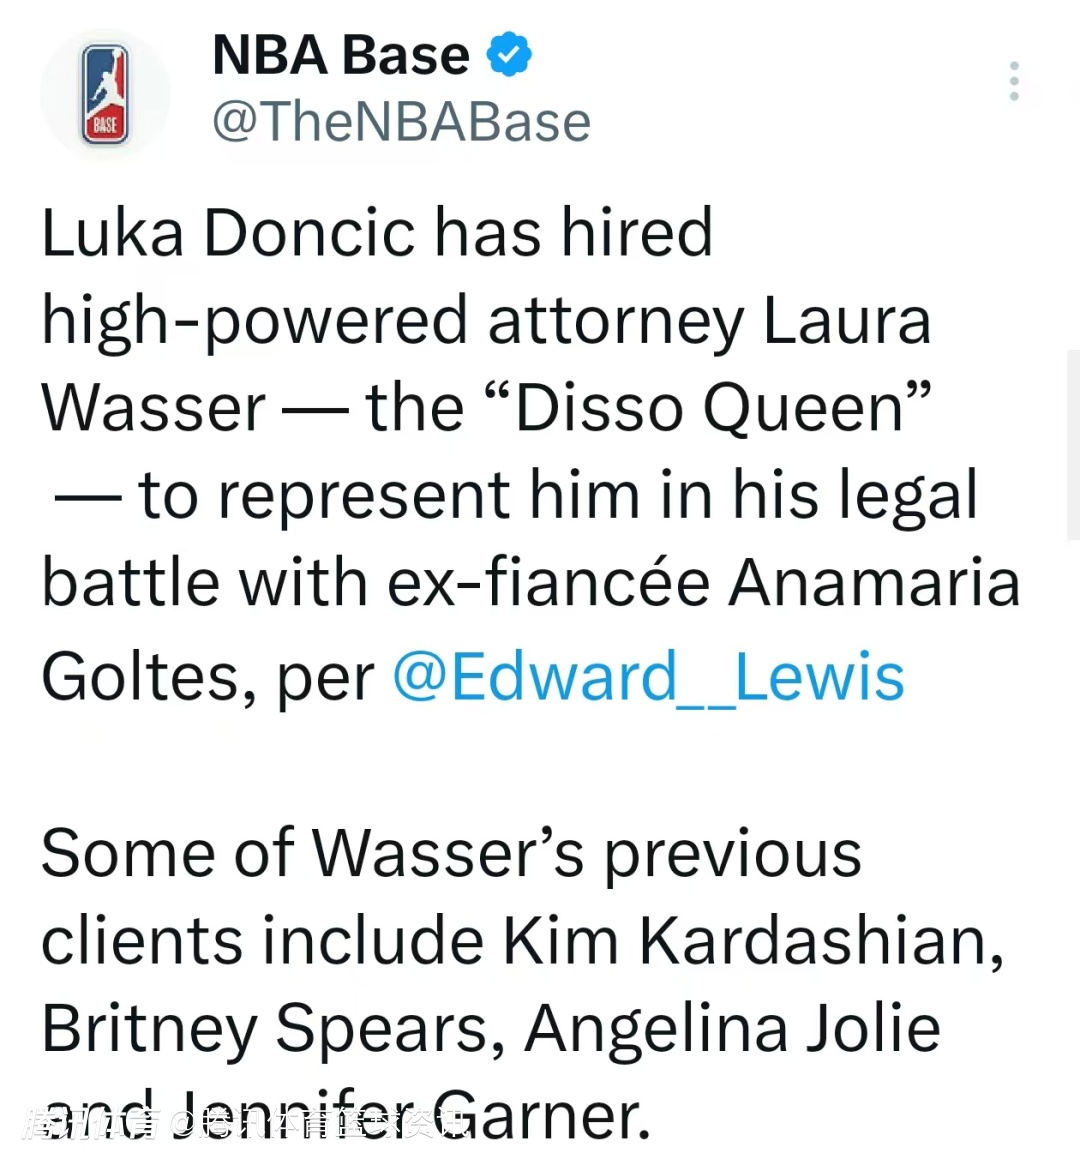Click the quoted nickname Disso Queen

point(708,408)
